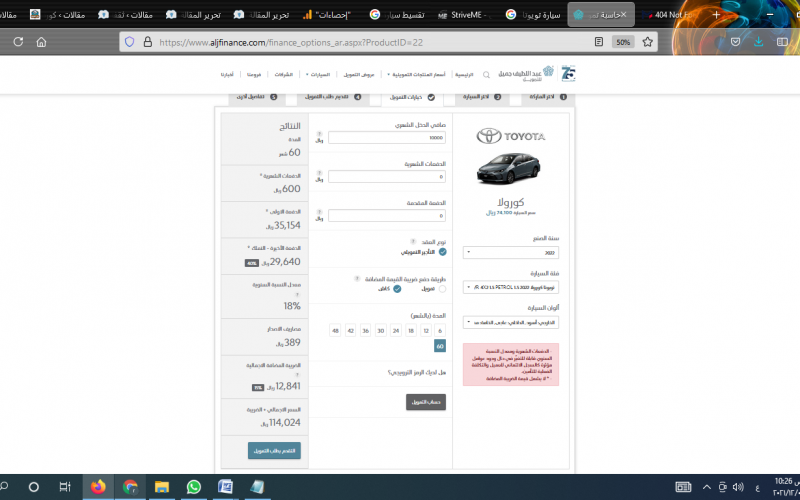This screenshot has height=500, width=800.
Task: Open the car category فئة السيارة dropdown
Action: pos(511,287)
